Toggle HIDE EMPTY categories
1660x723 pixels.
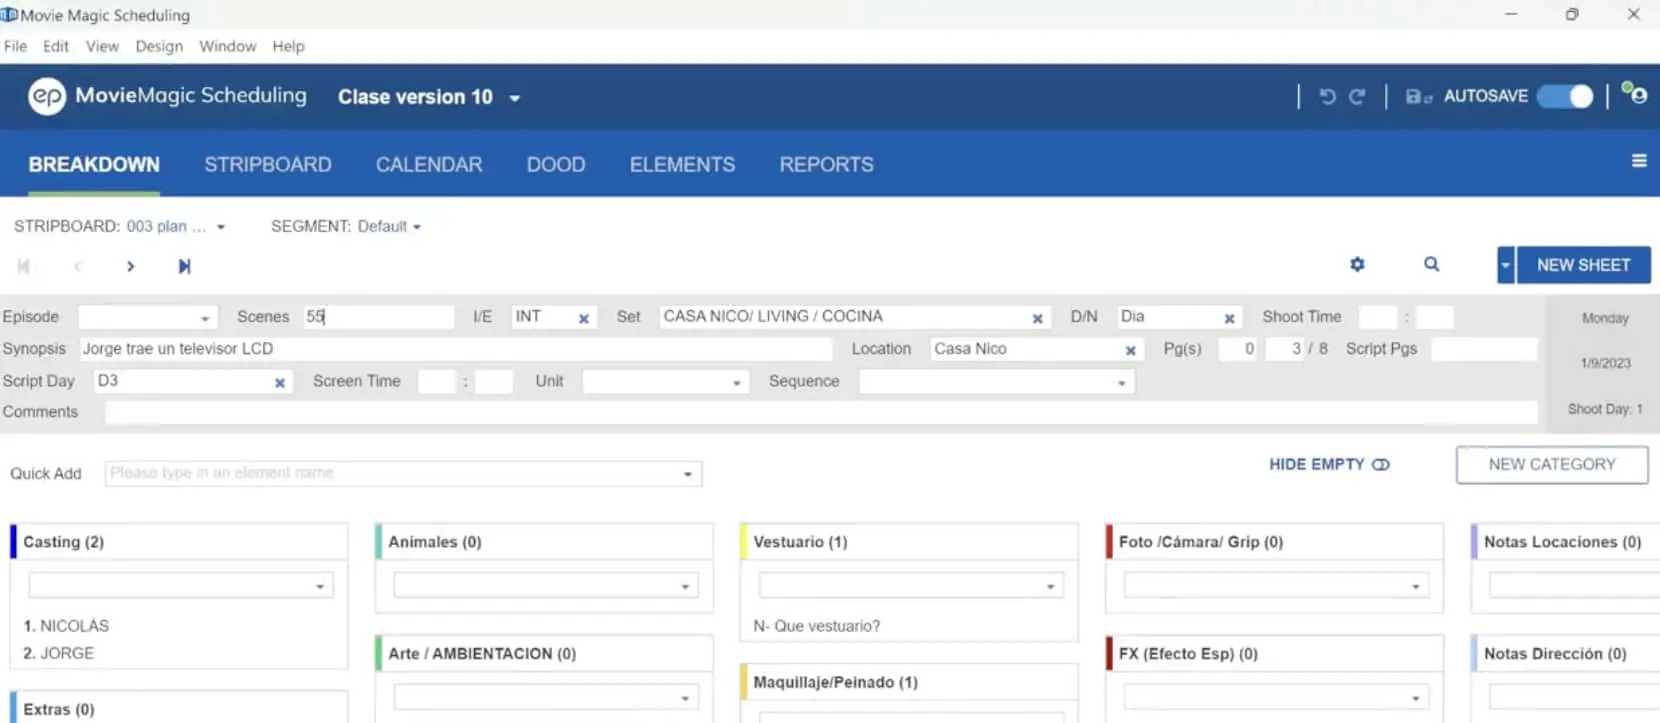pyautogui.click(x=1329, y=465)
